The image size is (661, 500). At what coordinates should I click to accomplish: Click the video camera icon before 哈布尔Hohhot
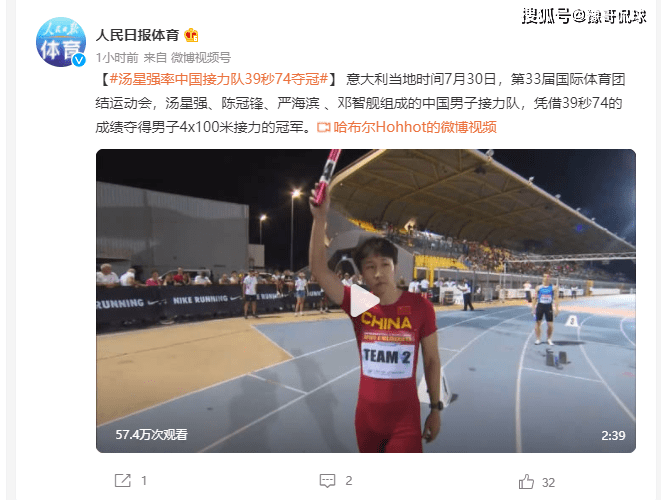[323, 127]
